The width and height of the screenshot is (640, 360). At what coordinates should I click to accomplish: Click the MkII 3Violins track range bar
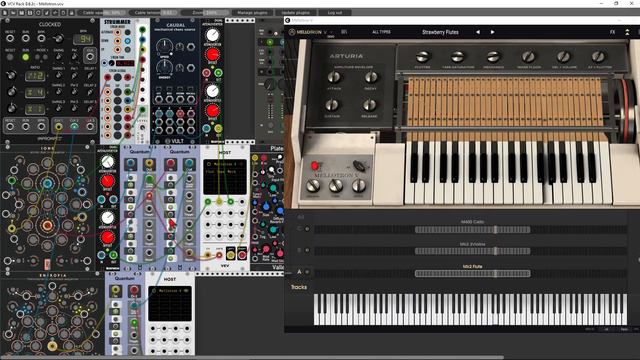[x=472, y=251]
